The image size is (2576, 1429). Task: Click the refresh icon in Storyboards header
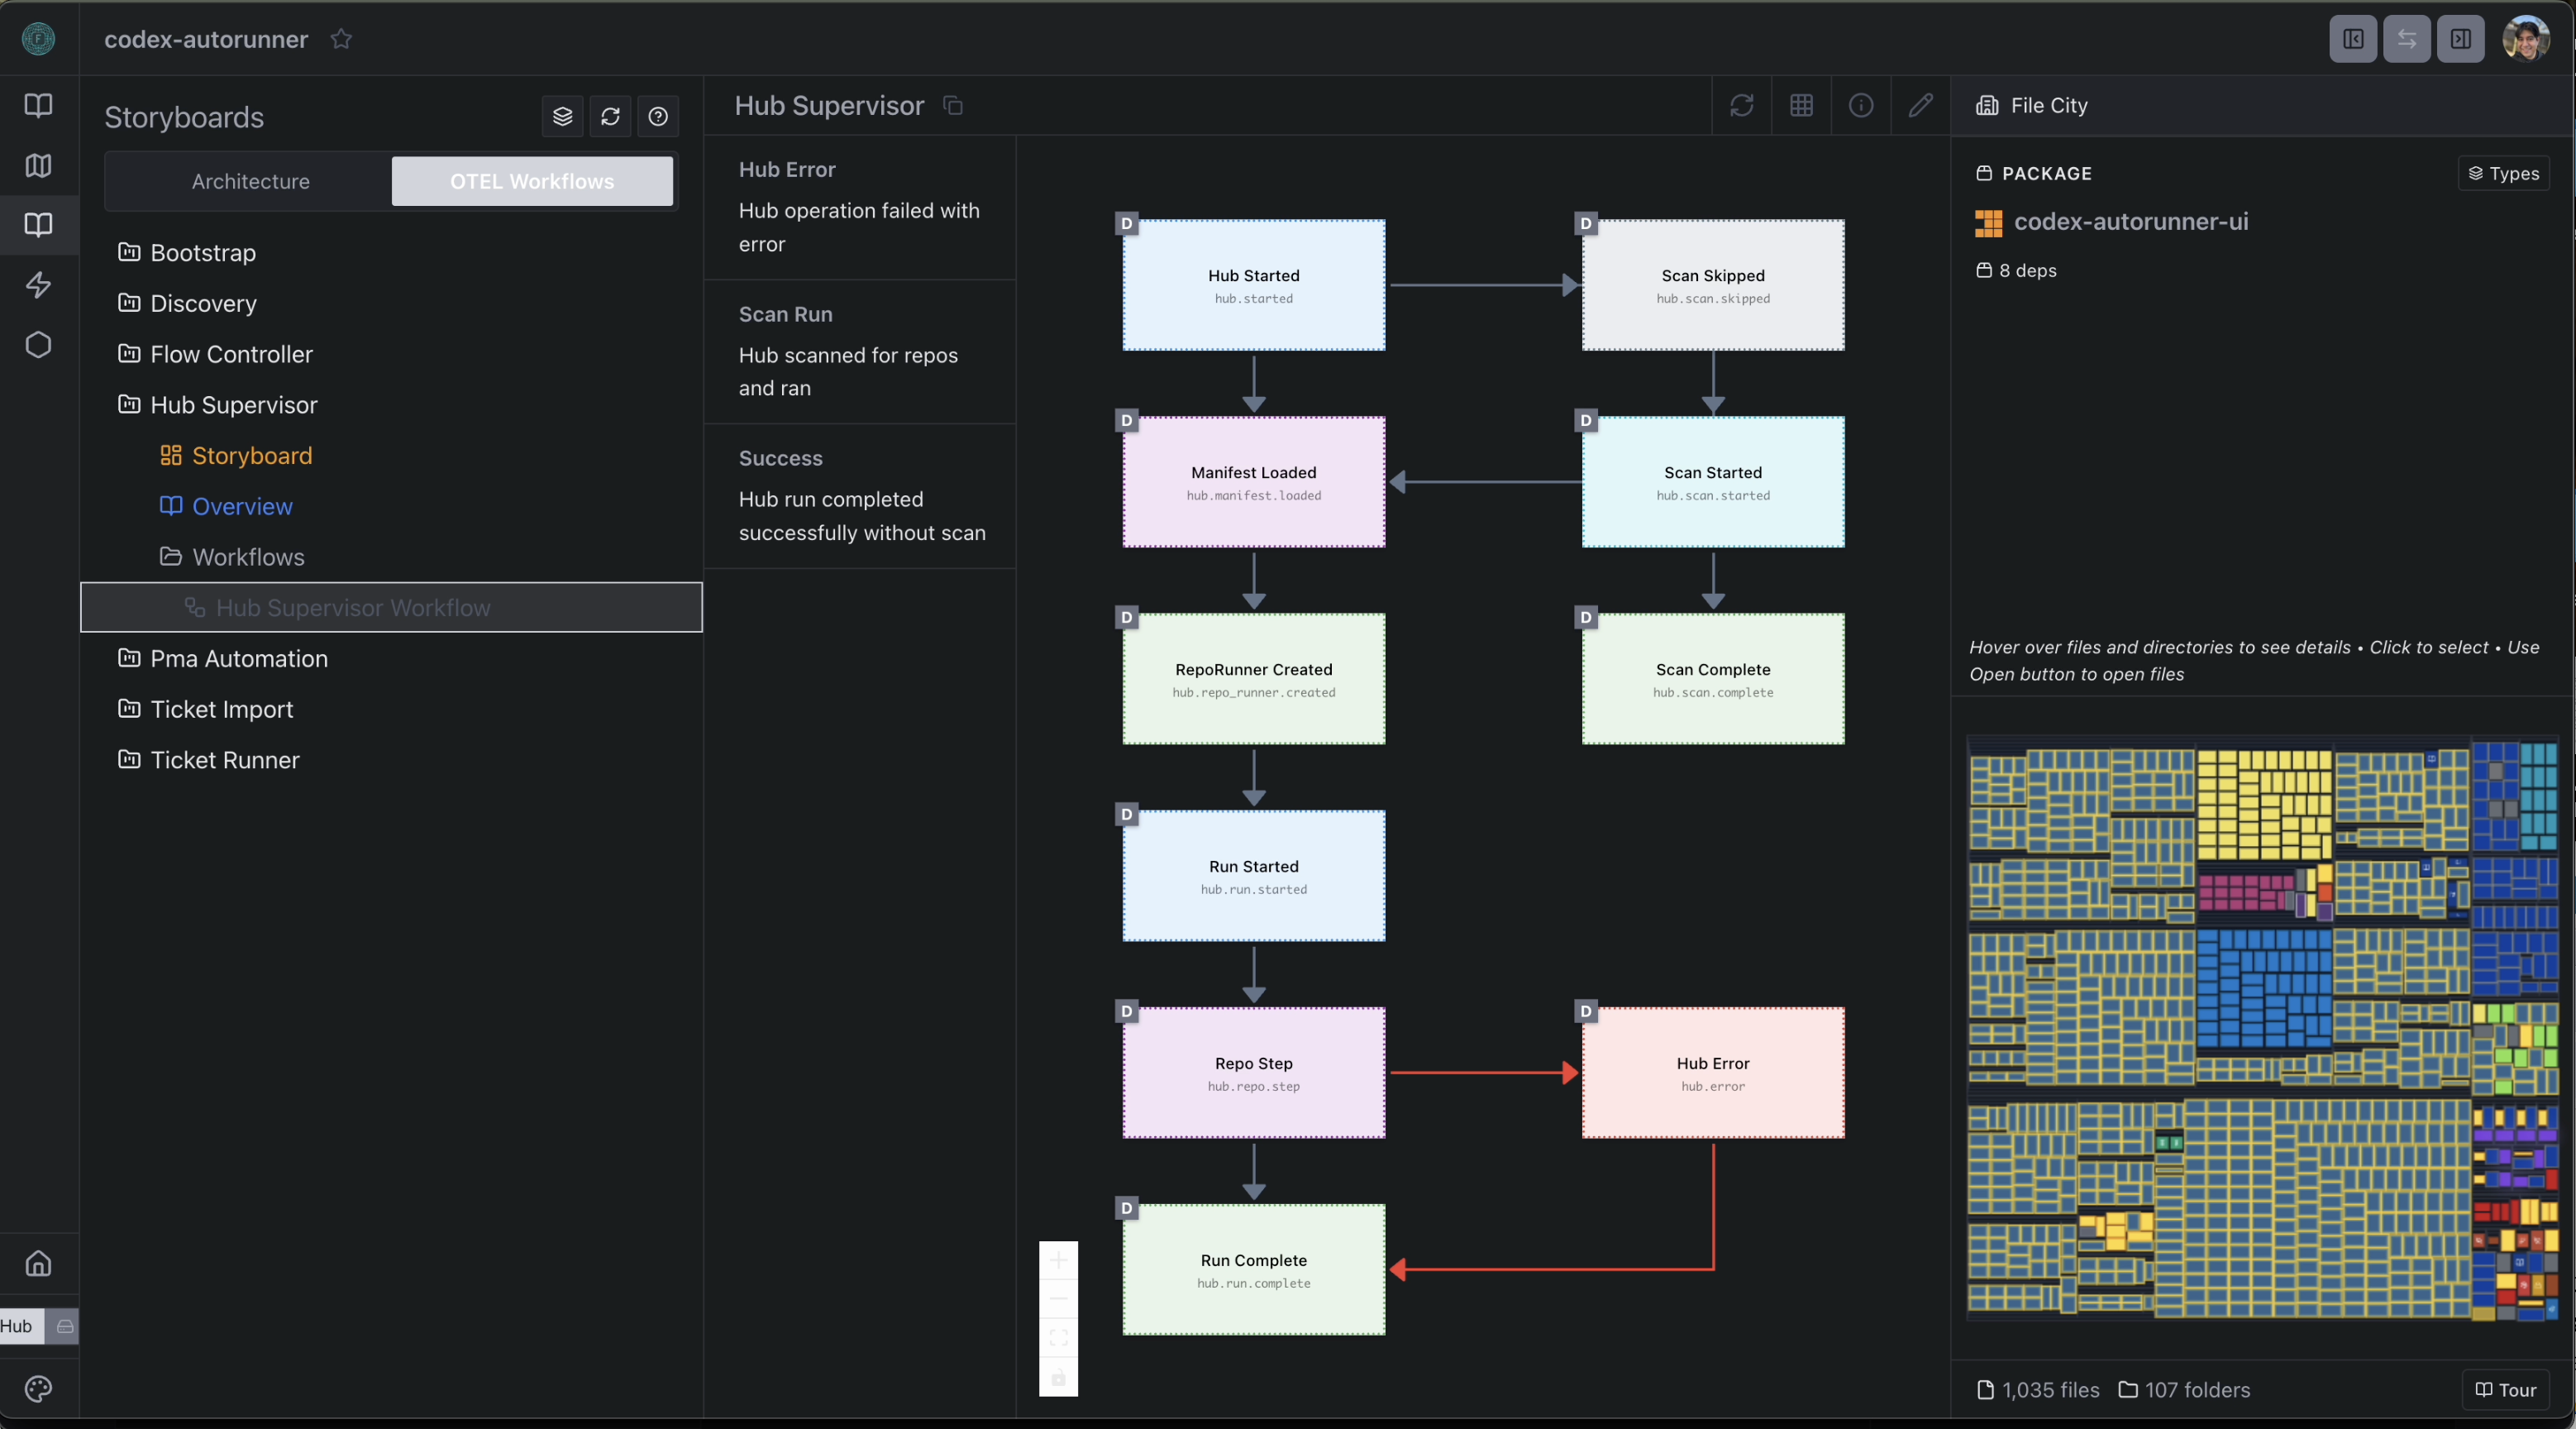coord(610,117)
